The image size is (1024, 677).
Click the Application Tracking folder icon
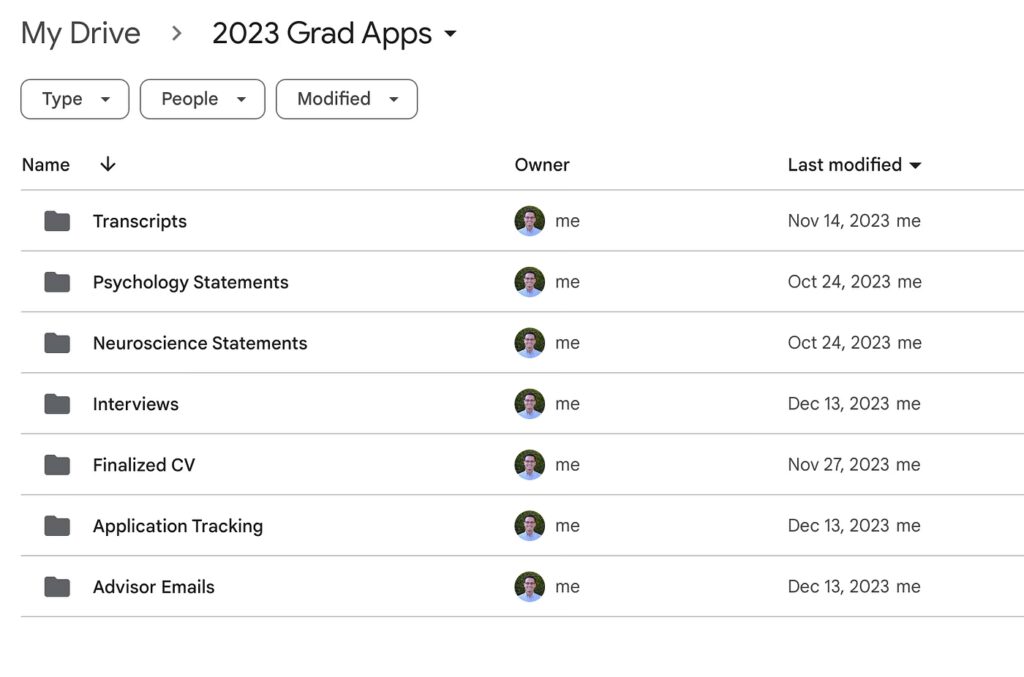click(x=57, y=526)
